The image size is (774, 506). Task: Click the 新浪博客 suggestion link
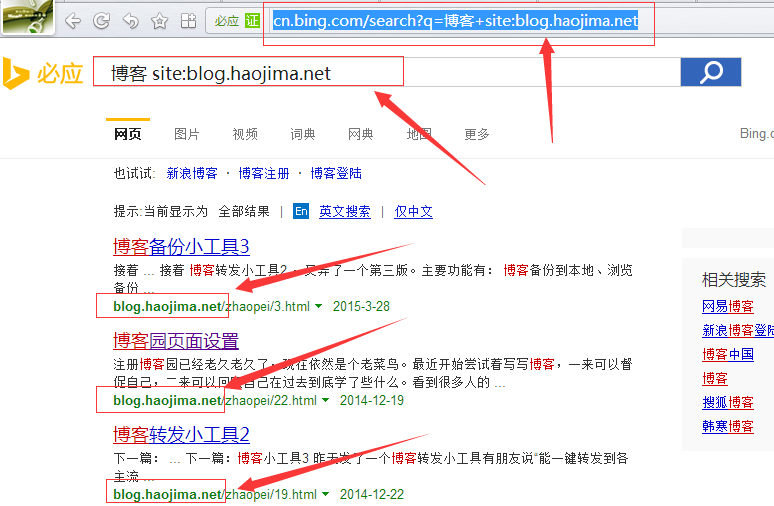192,173
